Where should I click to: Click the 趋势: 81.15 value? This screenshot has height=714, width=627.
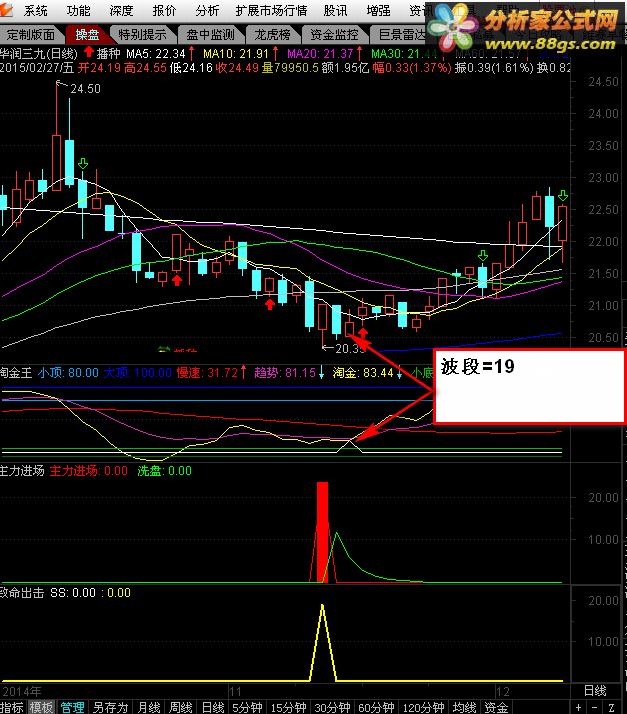(285, 373)
